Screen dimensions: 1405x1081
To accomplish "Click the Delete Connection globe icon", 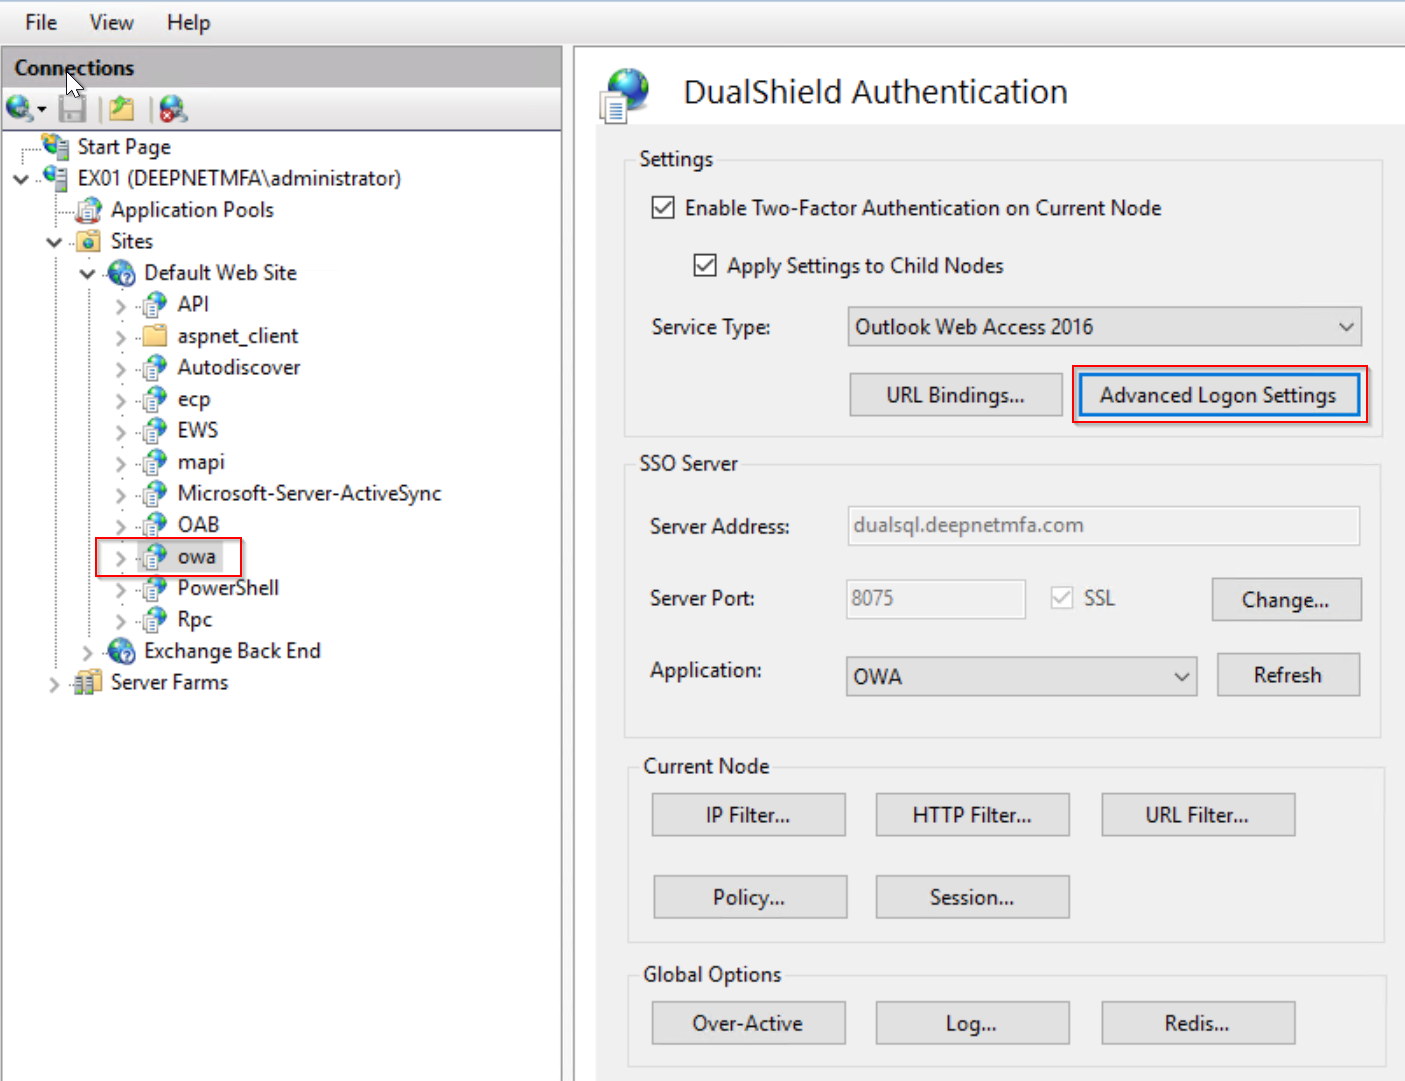I will [173, 109].
